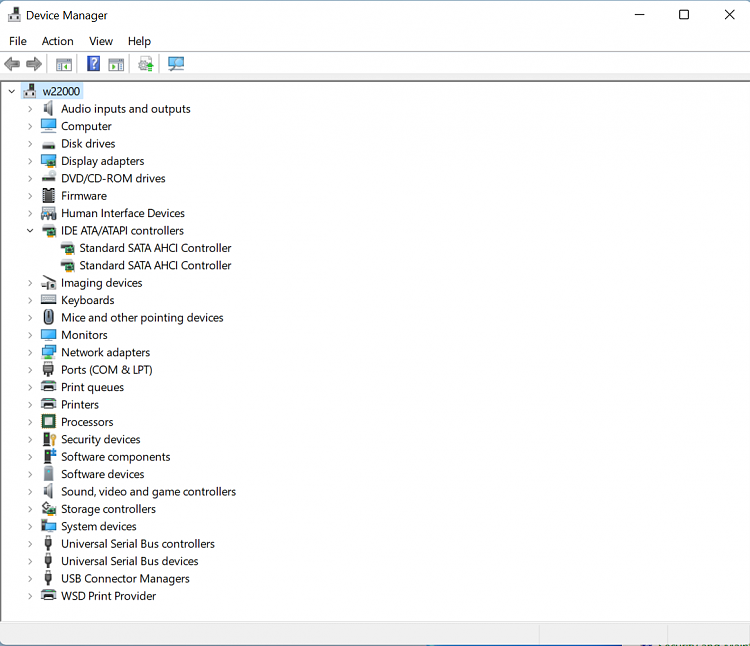Scan for hardware changes toolbar icon
Viewport: 750px width, 646px height.
click(176, 64)
